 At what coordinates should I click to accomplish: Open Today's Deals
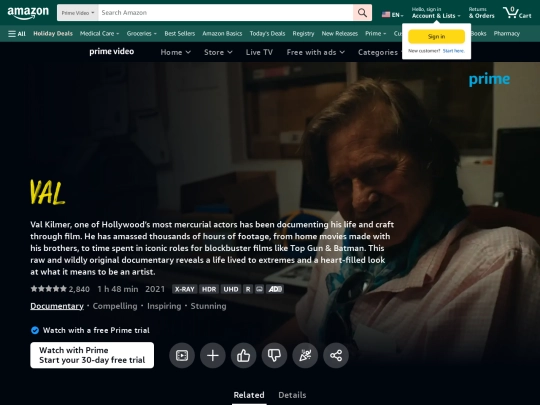pyautogui.click(x=267, y=34)
